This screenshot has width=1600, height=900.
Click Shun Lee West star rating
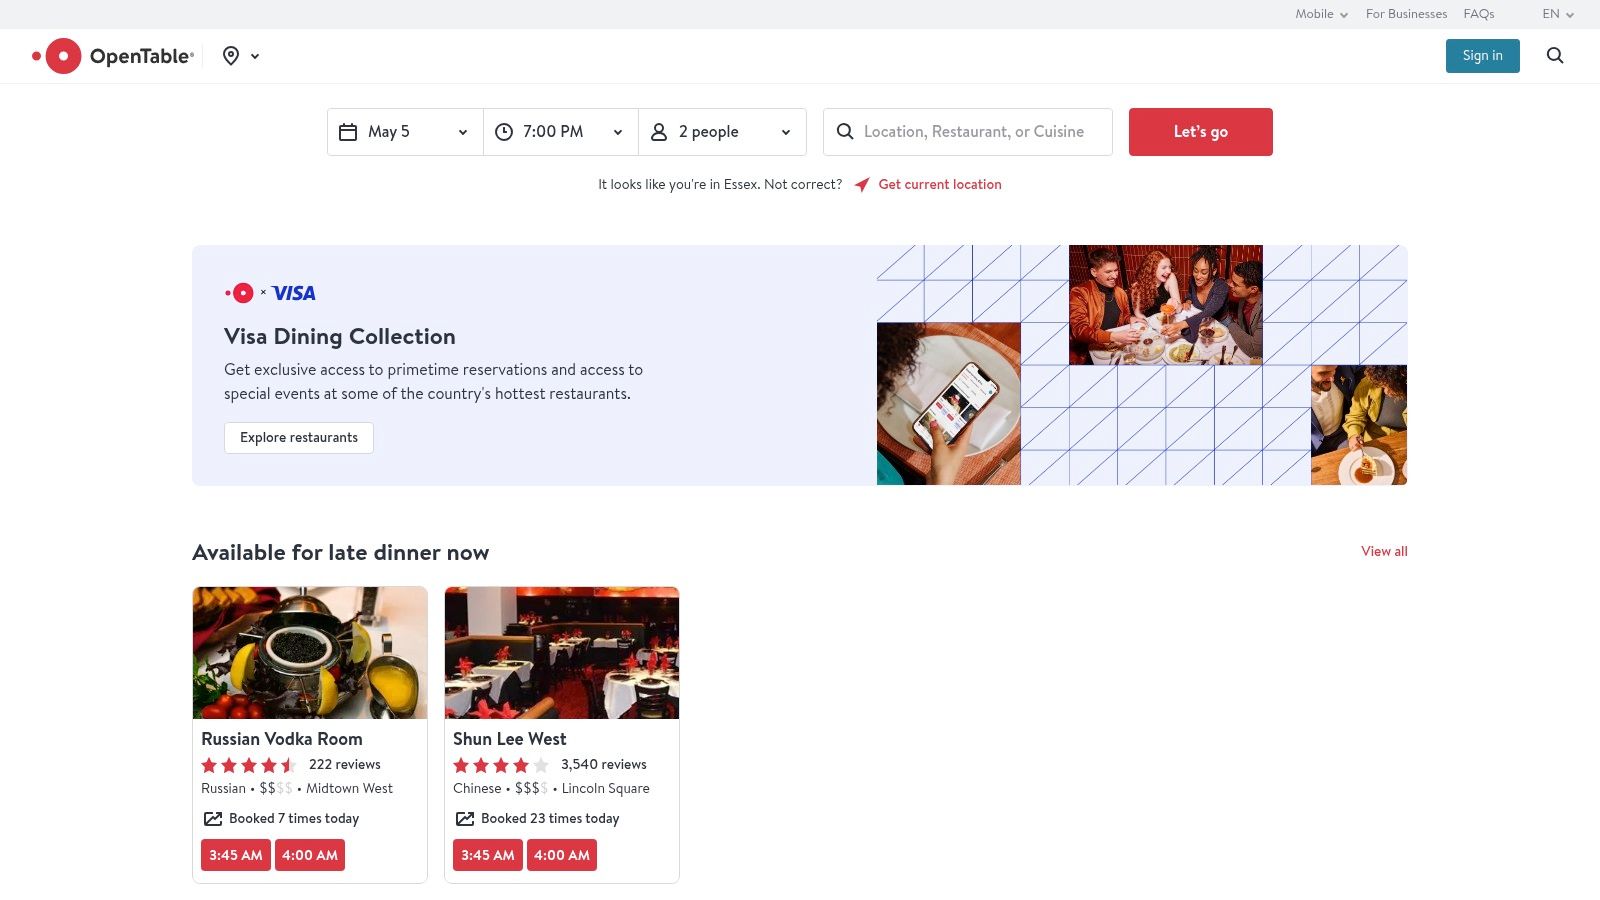pyautogui.click(x=501, y=765)
